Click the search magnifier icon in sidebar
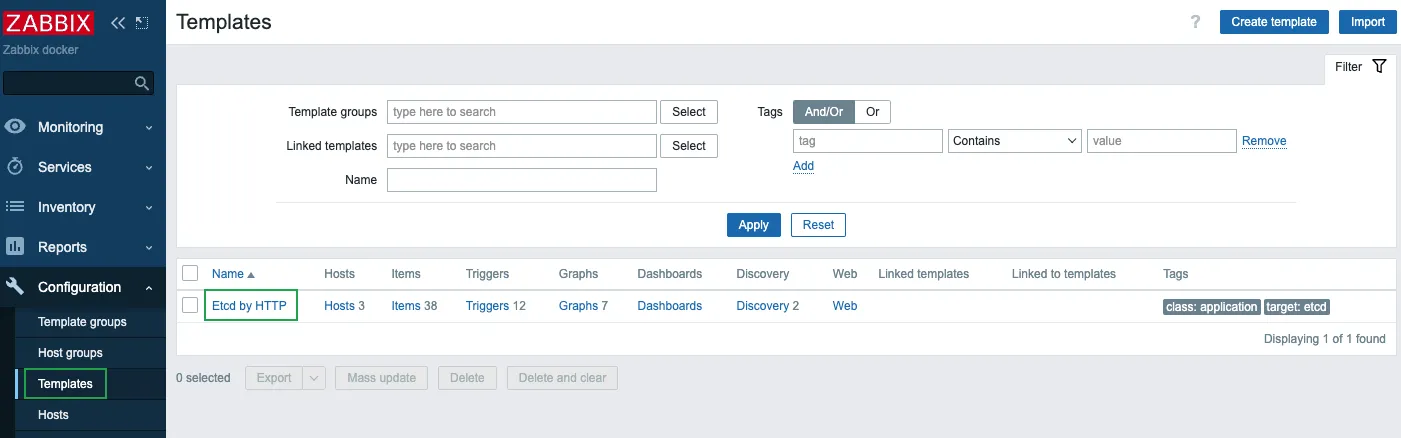This screenshot has height=438, width=1401. click(142, 83)
